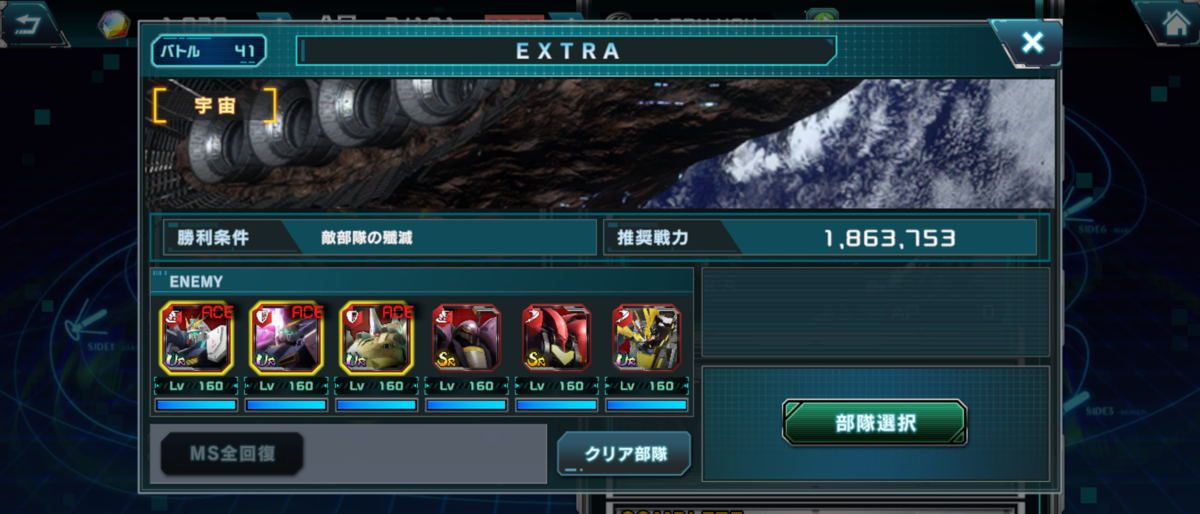Tap the last enemy's Lv 160 label
This screenshot has width=1200, height=514.
(x=647, y=386)
